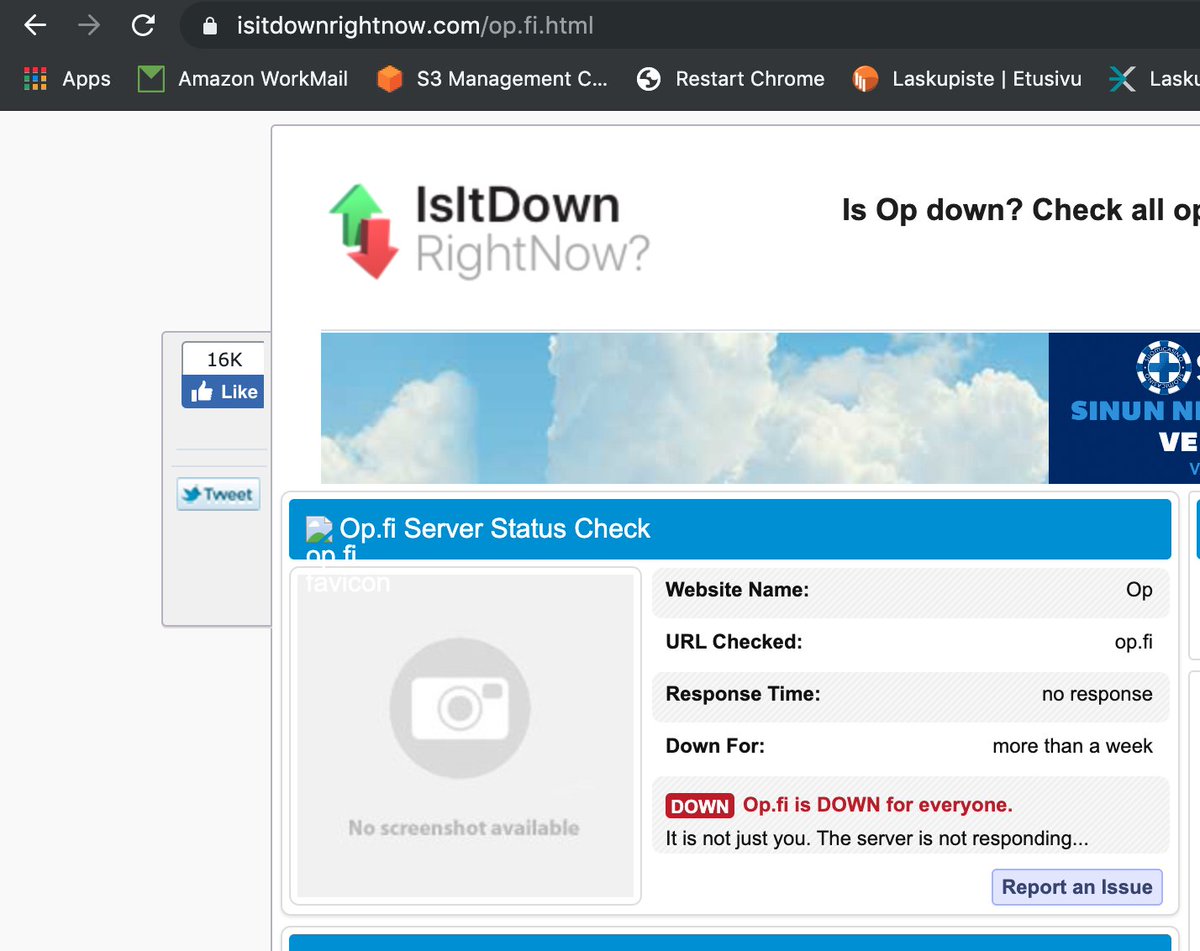Click the No screenshot available placeholder

tap(465, 736)
